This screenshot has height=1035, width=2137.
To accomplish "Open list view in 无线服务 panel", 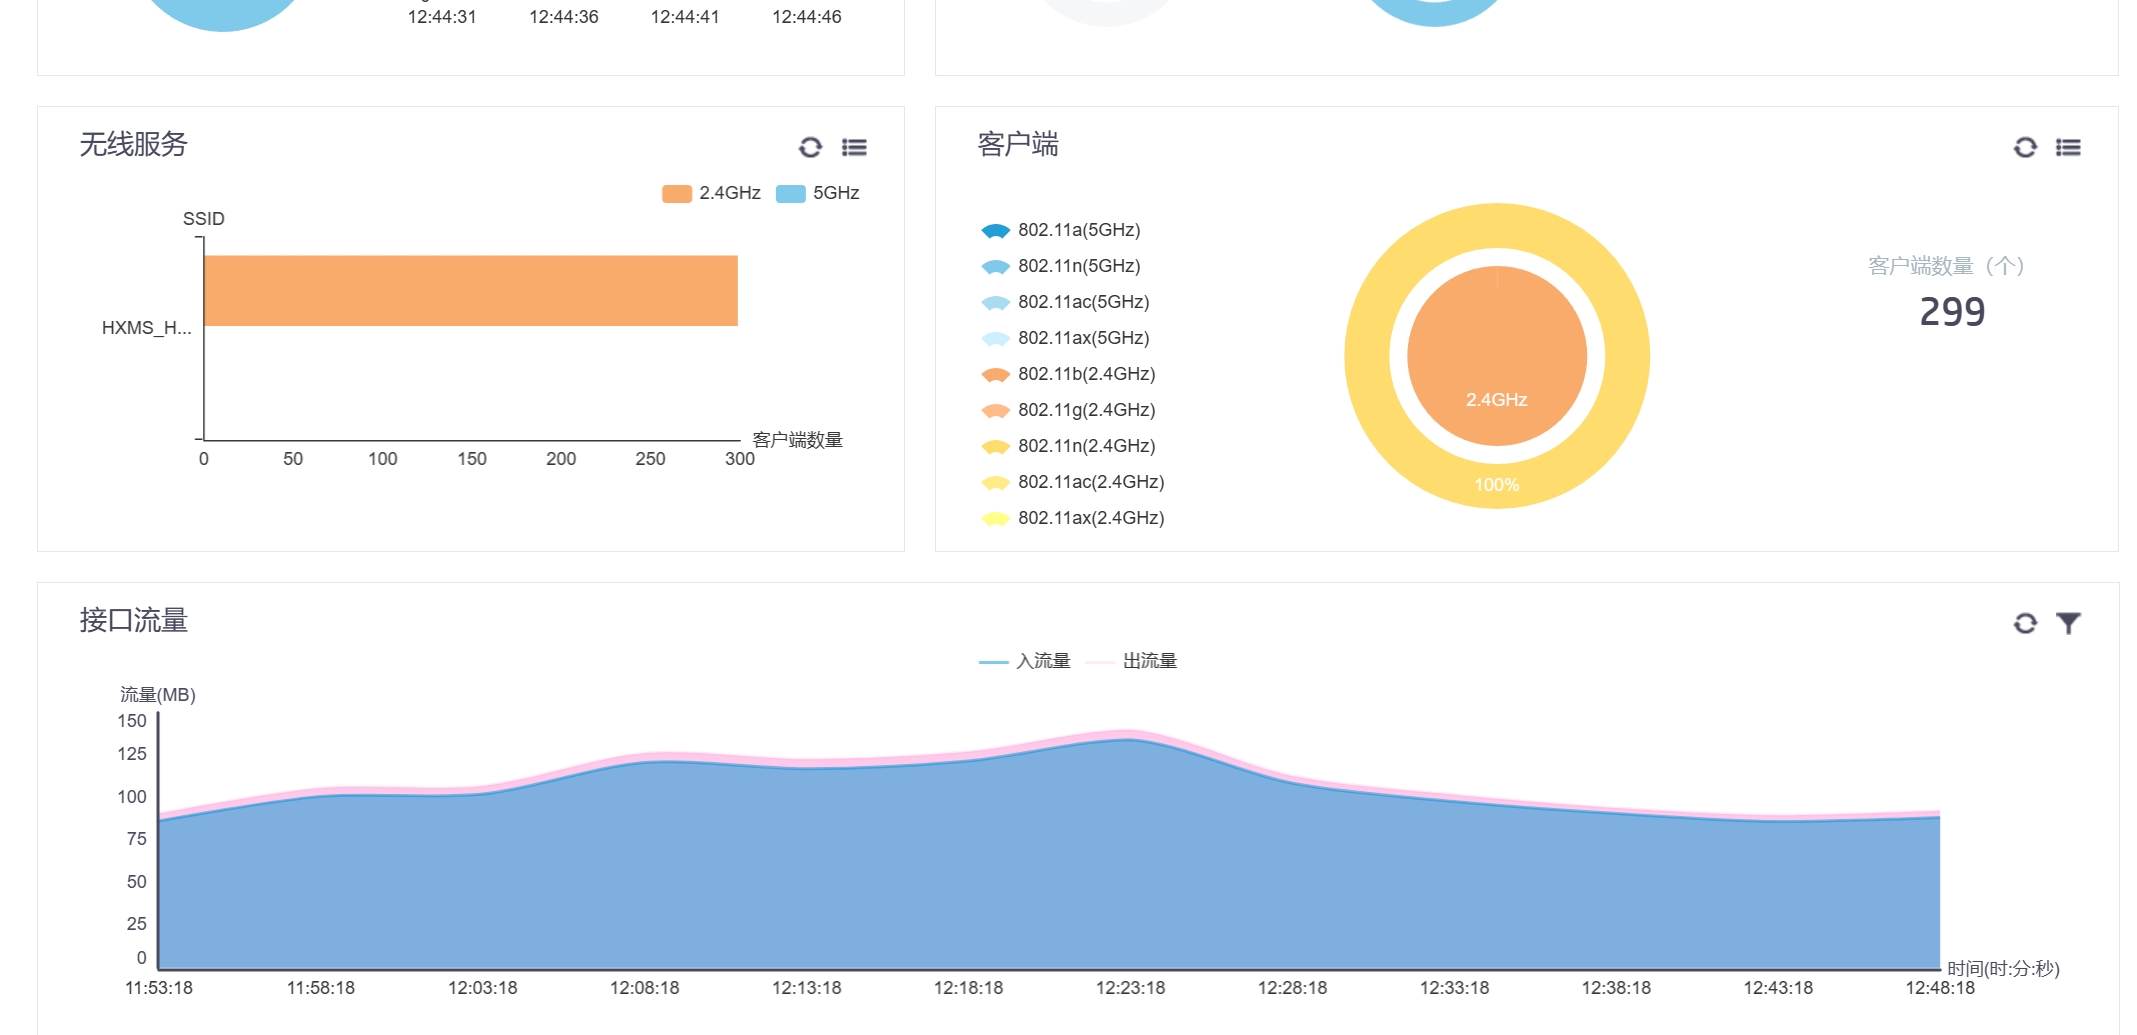I will pos(854,148).
